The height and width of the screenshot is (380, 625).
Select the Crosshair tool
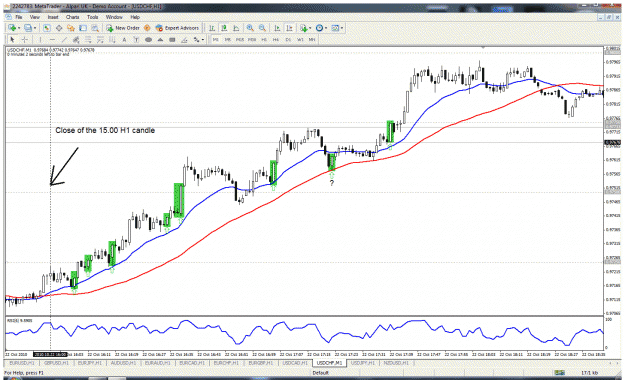coord(24,39)
